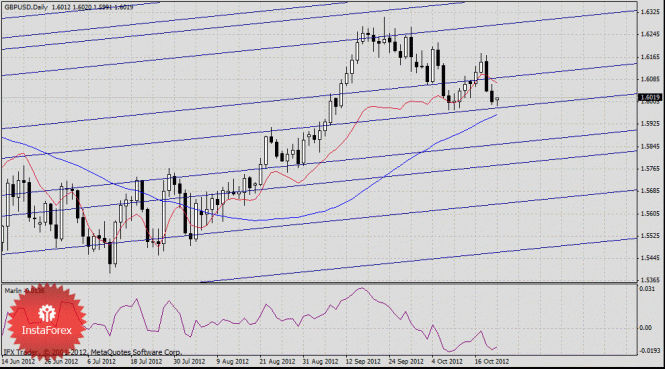The width and height of the screenshot is (665, 369).
Task: Select the 0.031 oscillator scale value
Action: point(647,289)
